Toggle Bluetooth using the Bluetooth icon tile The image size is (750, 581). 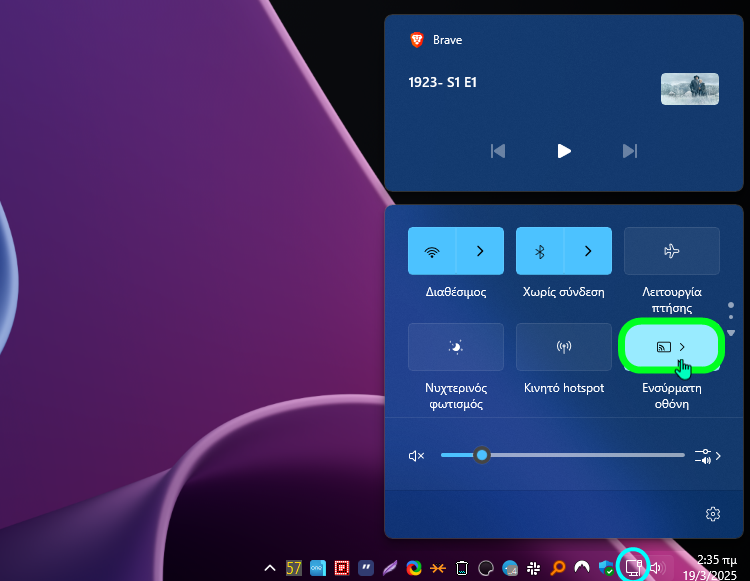(x=540, y=251)
